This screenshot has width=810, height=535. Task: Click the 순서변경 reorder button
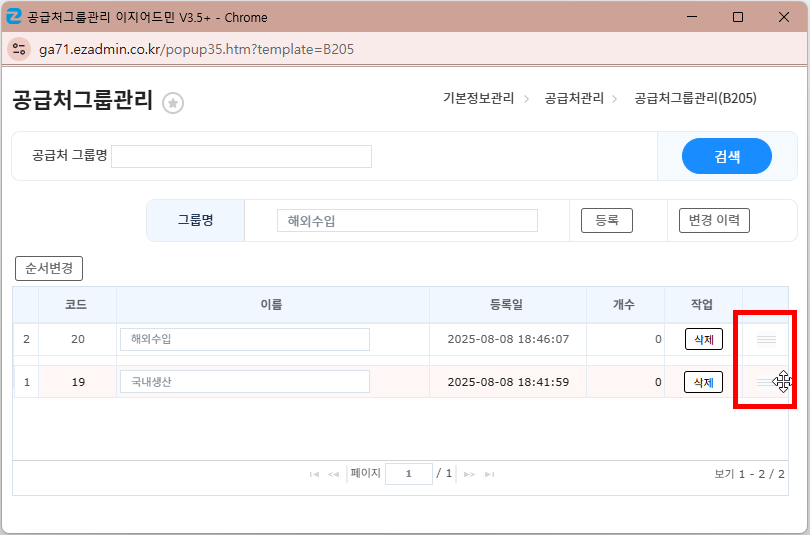click(49, 269)
